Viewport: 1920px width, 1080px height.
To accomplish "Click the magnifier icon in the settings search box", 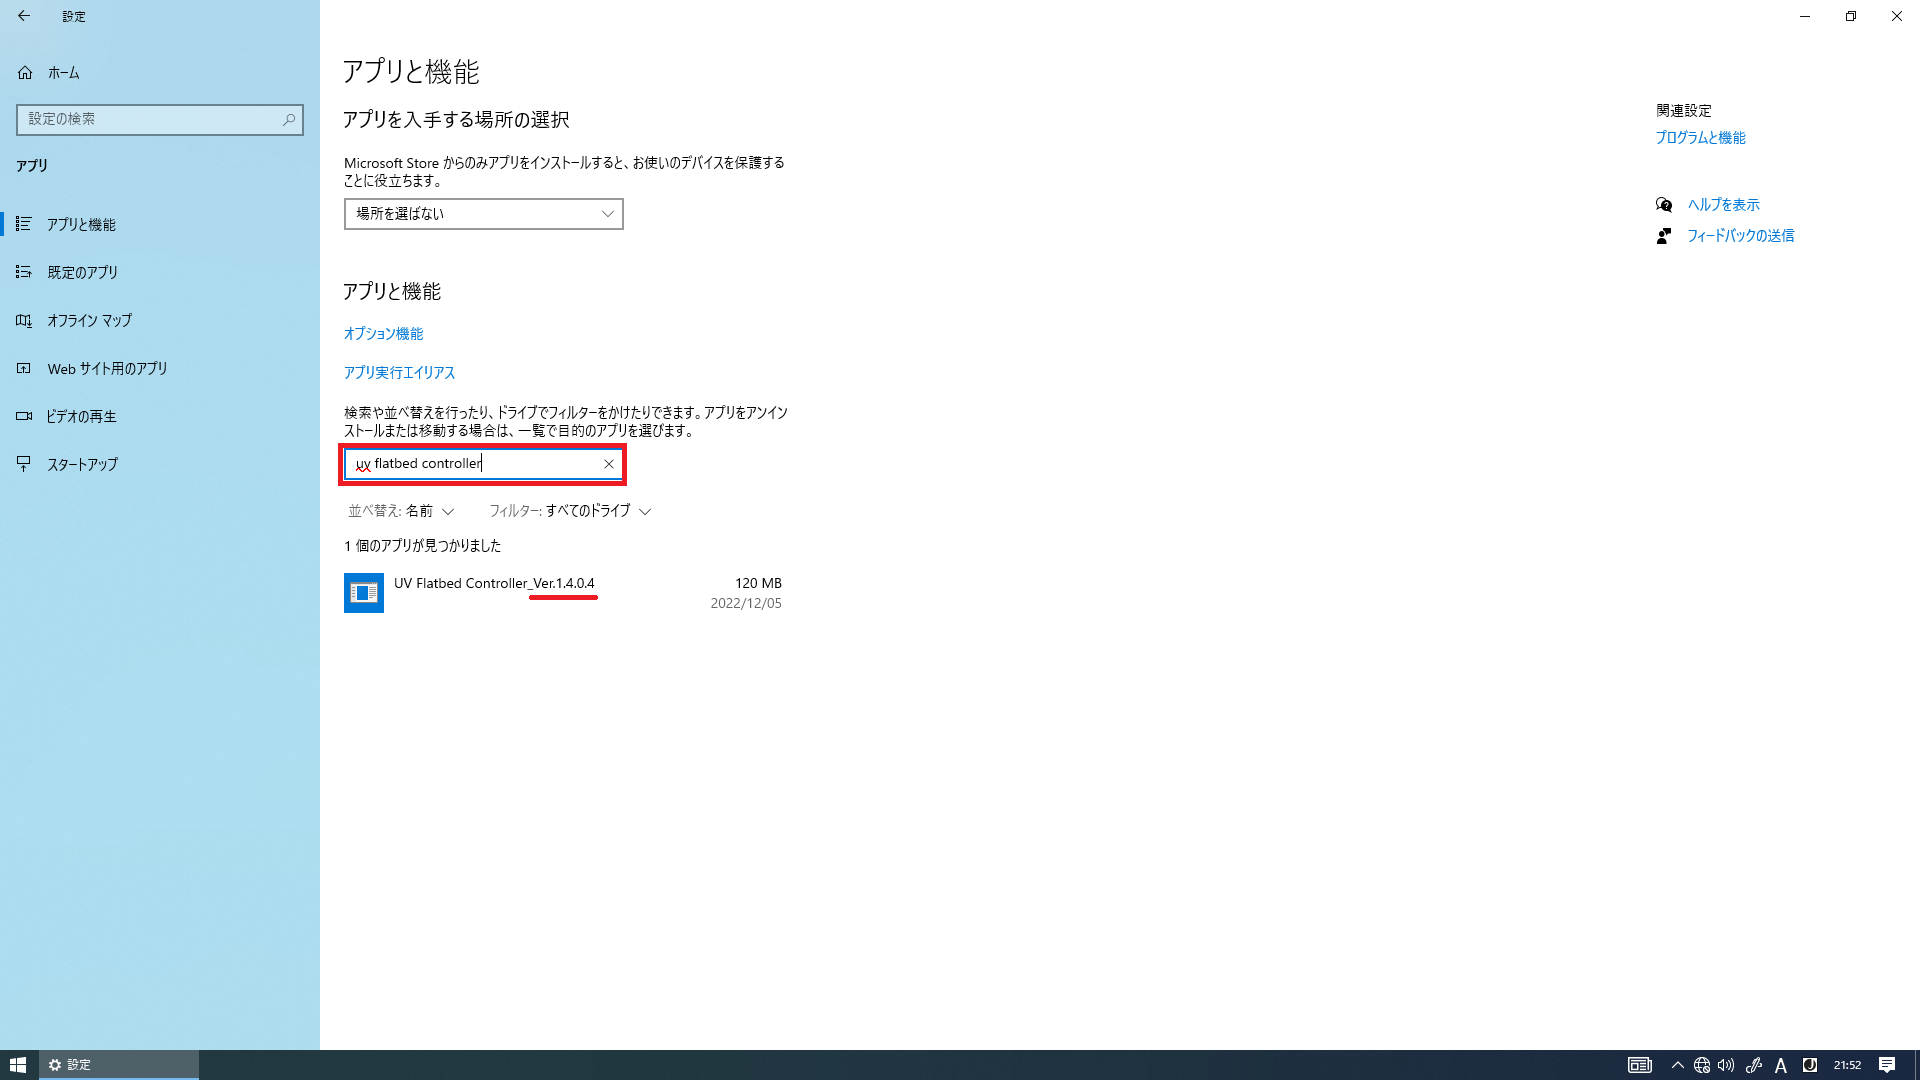I will (x=289, y=120).
